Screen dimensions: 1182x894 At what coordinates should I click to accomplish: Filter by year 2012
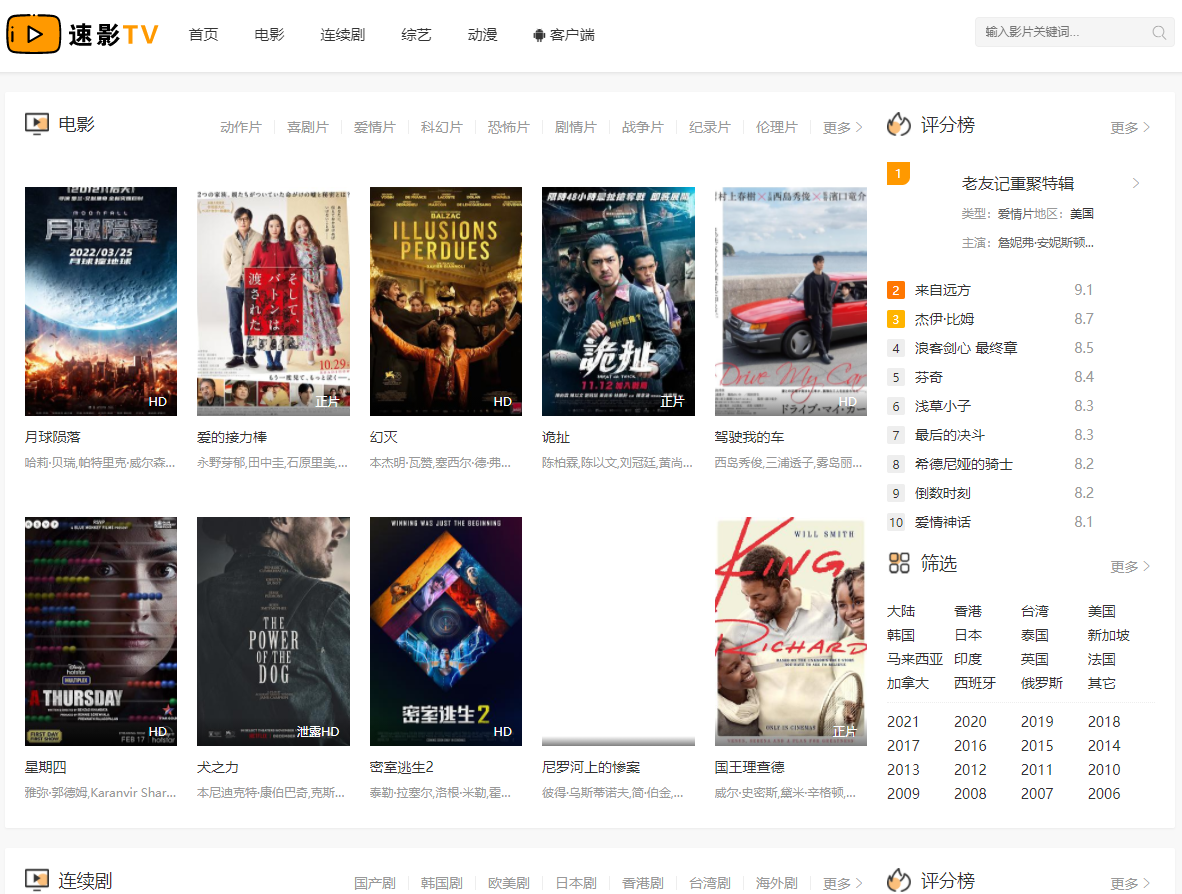pos(970,770)
